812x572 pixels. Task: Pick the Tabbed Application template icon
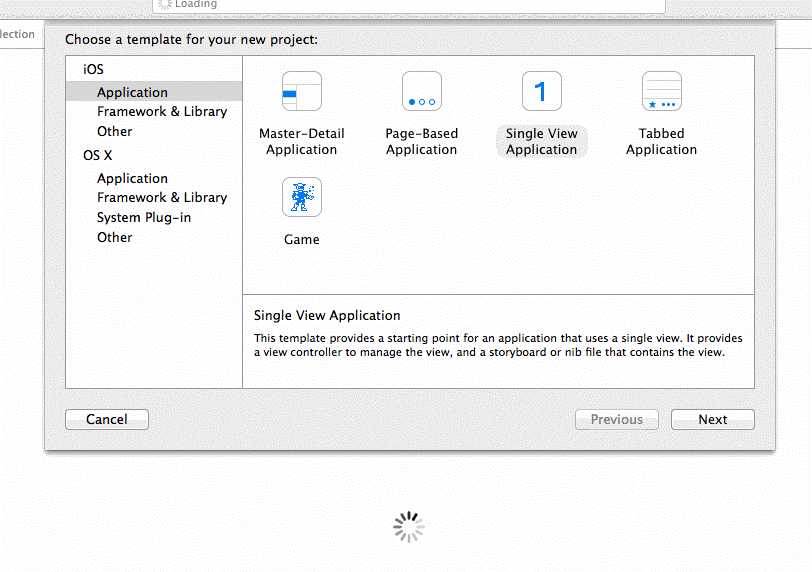[661, 91]
